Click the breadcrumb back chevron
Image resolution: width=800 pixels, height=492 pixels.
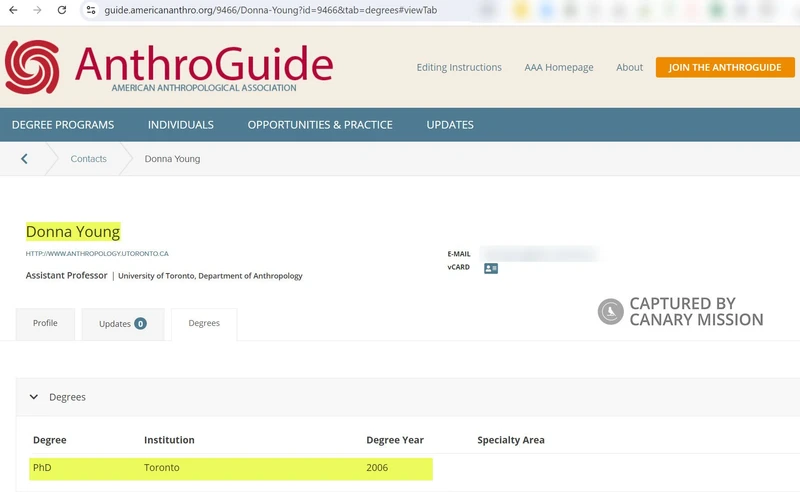coord(24,159)
